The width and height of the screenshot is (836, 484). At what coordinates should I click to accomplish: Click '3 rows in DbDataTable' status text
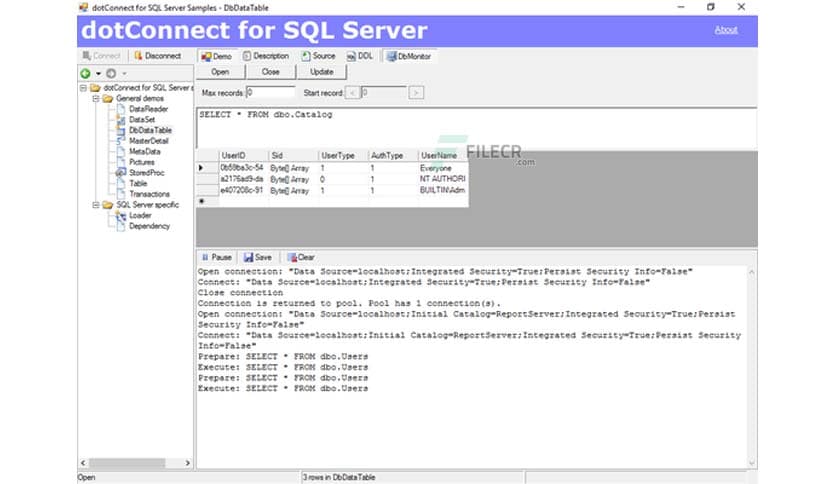pos(339,477)
